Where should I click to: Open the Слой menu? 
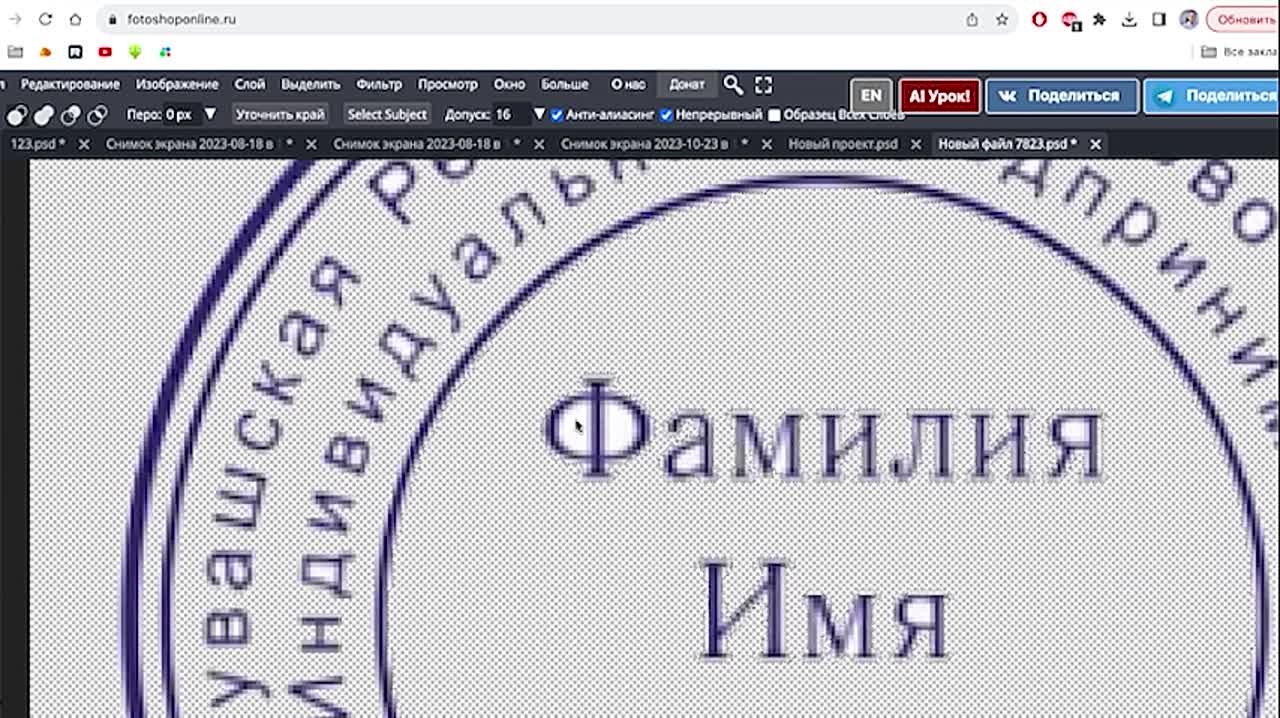coord(250,85)
